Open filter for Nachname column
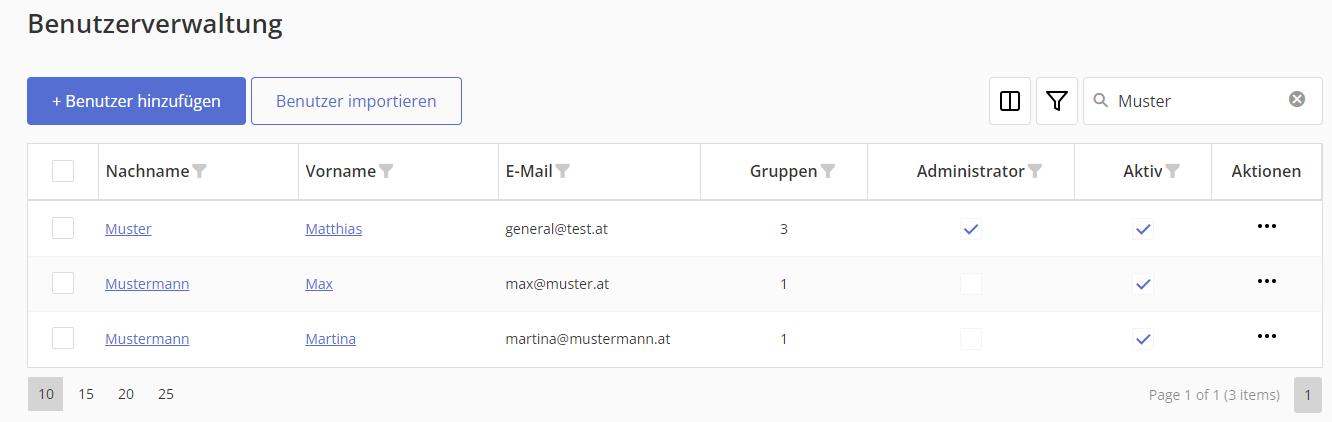This screenshot has height=422, width=1332. point(199,171)
